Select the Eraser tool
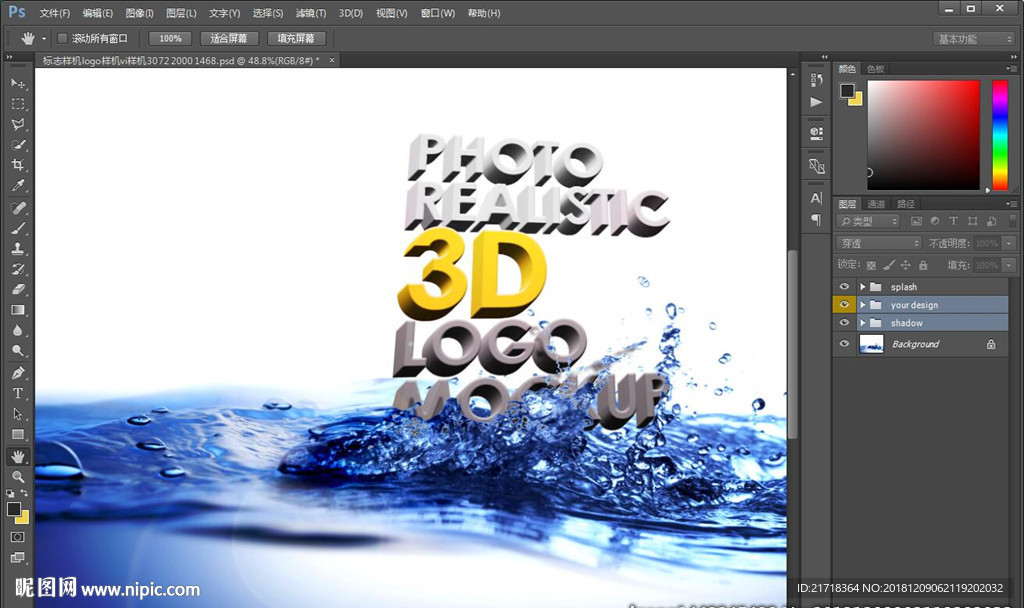Viewport: 1024px width, 608px height. pyautogui.click(x=18, y=289)
